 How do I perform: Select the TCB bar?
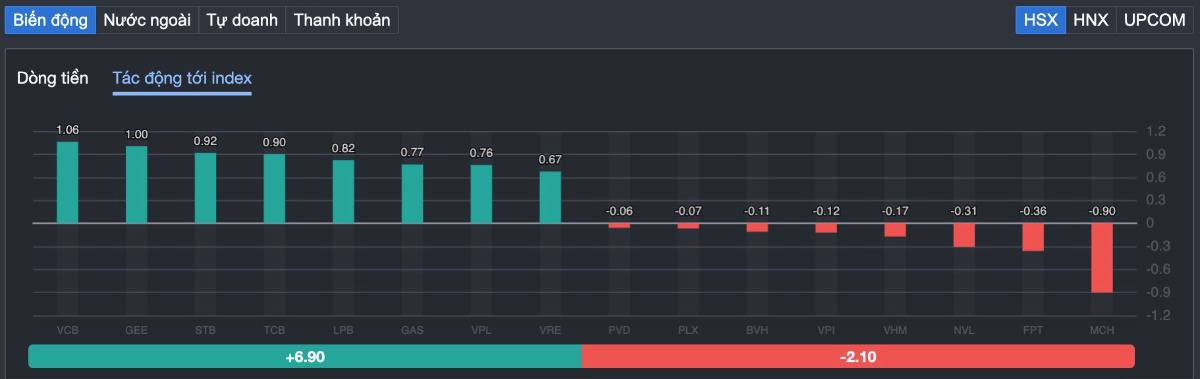(x=274, y=188)
